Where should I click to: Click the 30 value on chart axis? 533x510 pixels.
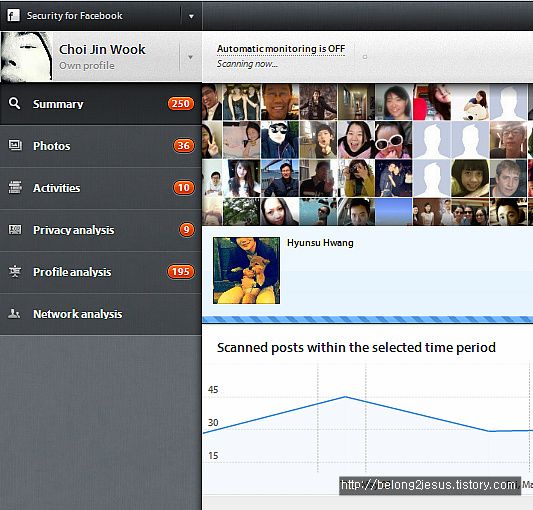point(213,423)
